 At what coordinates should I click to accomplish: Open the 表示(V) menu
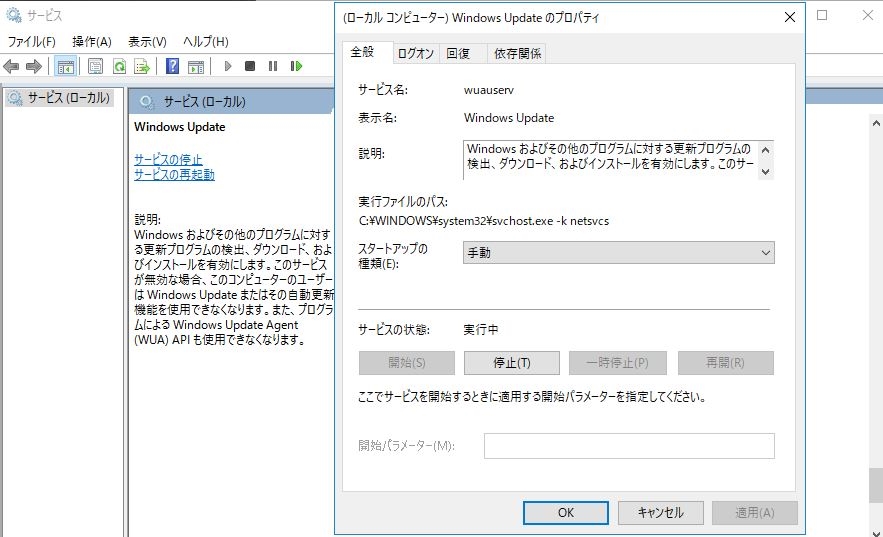tap(148, 42)
